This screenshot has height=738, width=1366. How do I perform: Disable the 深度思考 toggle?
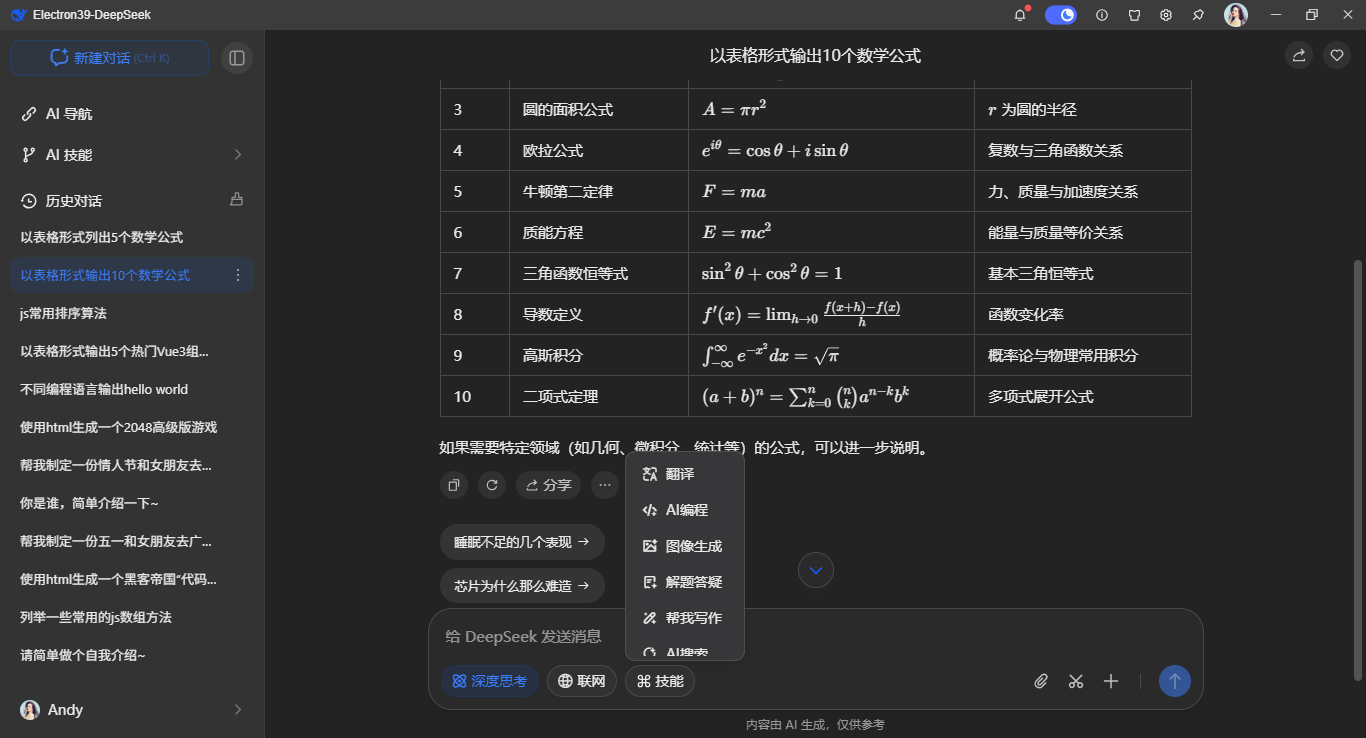(490, 681)
